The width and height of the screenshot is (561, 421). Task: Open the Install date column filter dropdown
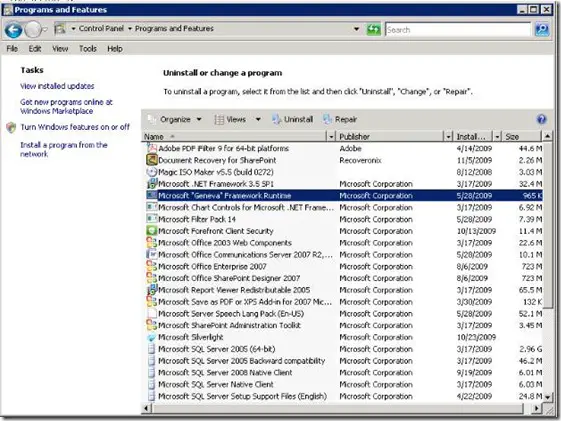point(497,137)
